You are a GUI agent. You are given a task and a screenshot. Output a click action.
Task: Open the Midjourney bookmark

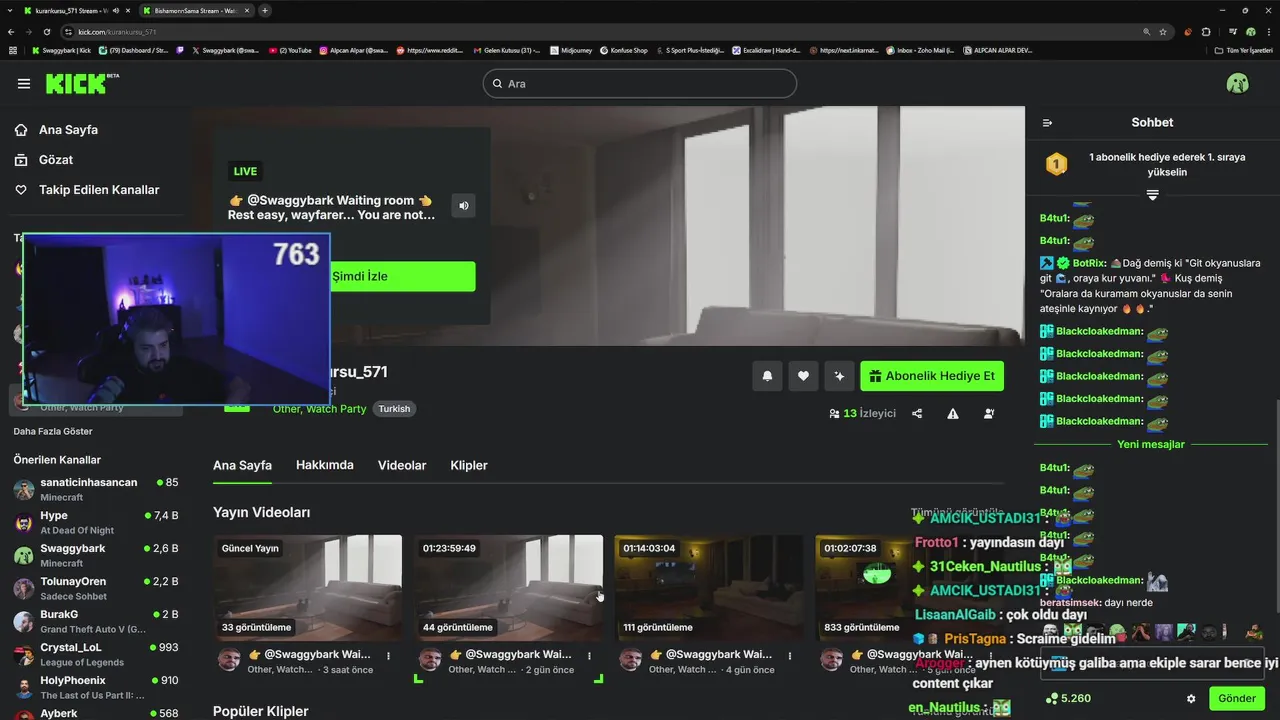[x=570, y=50]
